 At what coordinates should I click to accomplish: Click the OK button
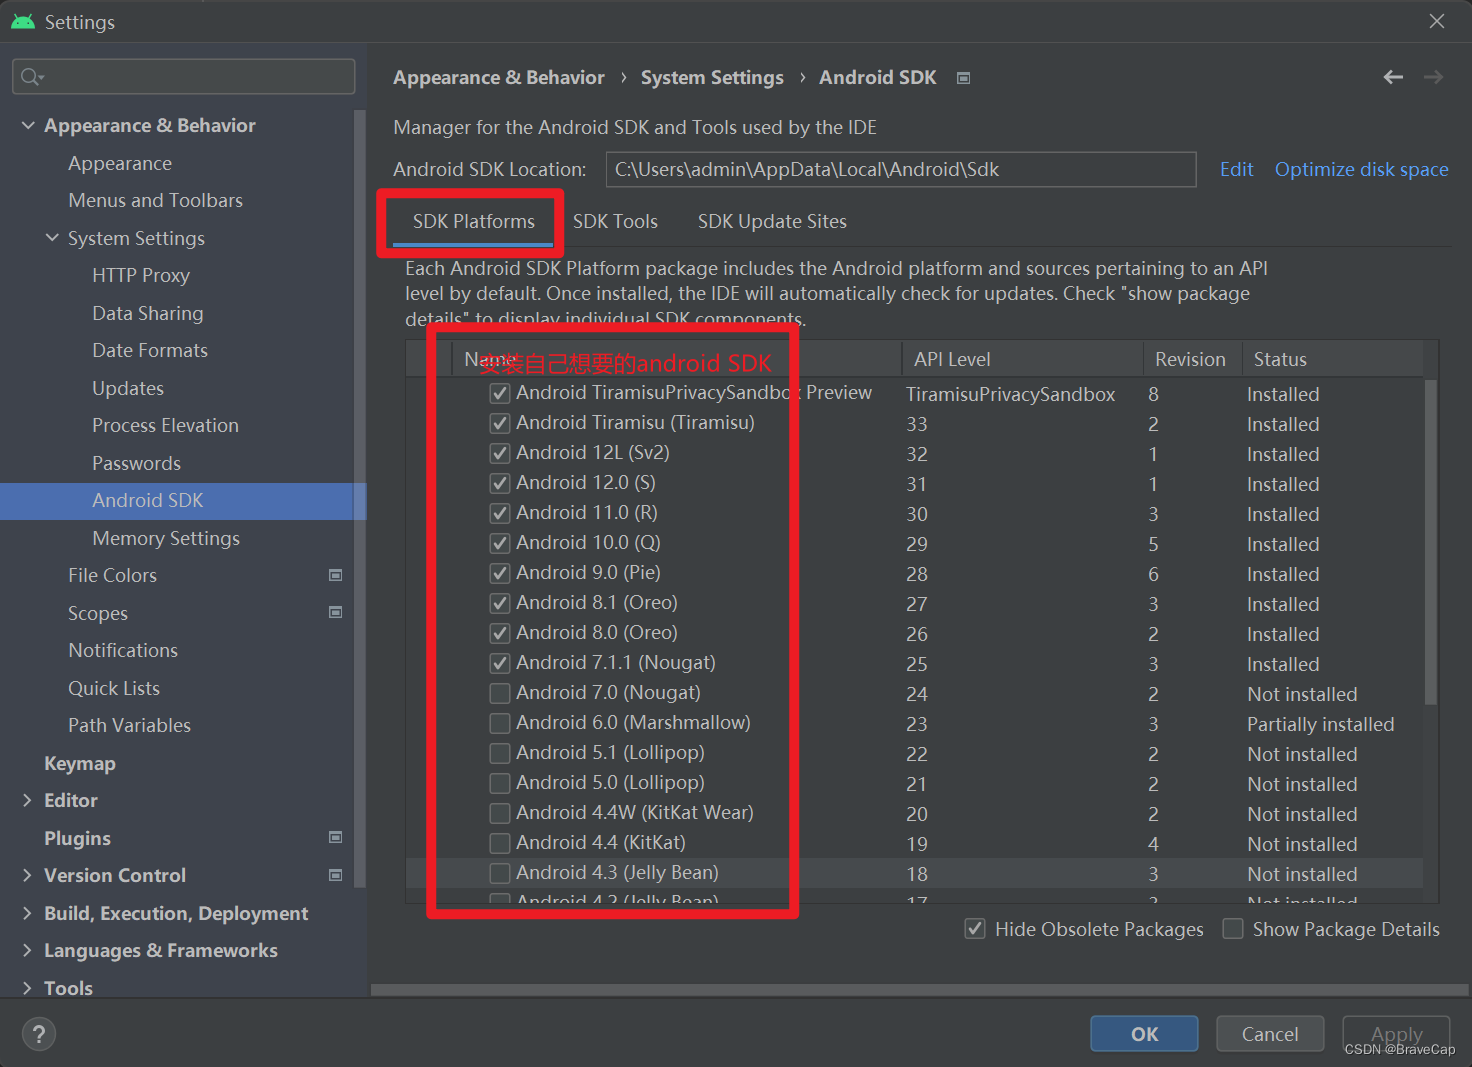[1144, 1034]
